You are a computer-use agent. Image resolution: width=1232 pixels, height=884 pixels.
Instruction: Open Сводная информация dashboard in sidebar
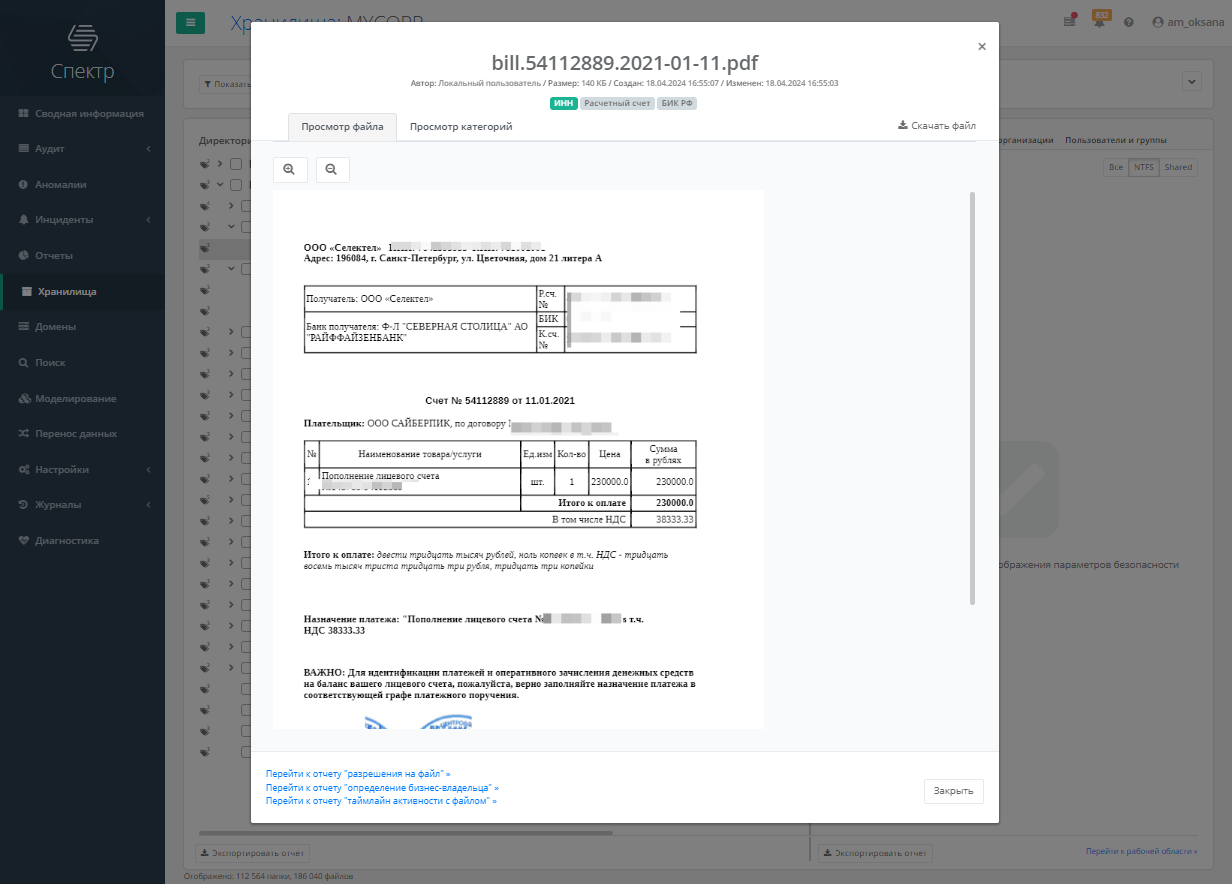tap(82, 113)
